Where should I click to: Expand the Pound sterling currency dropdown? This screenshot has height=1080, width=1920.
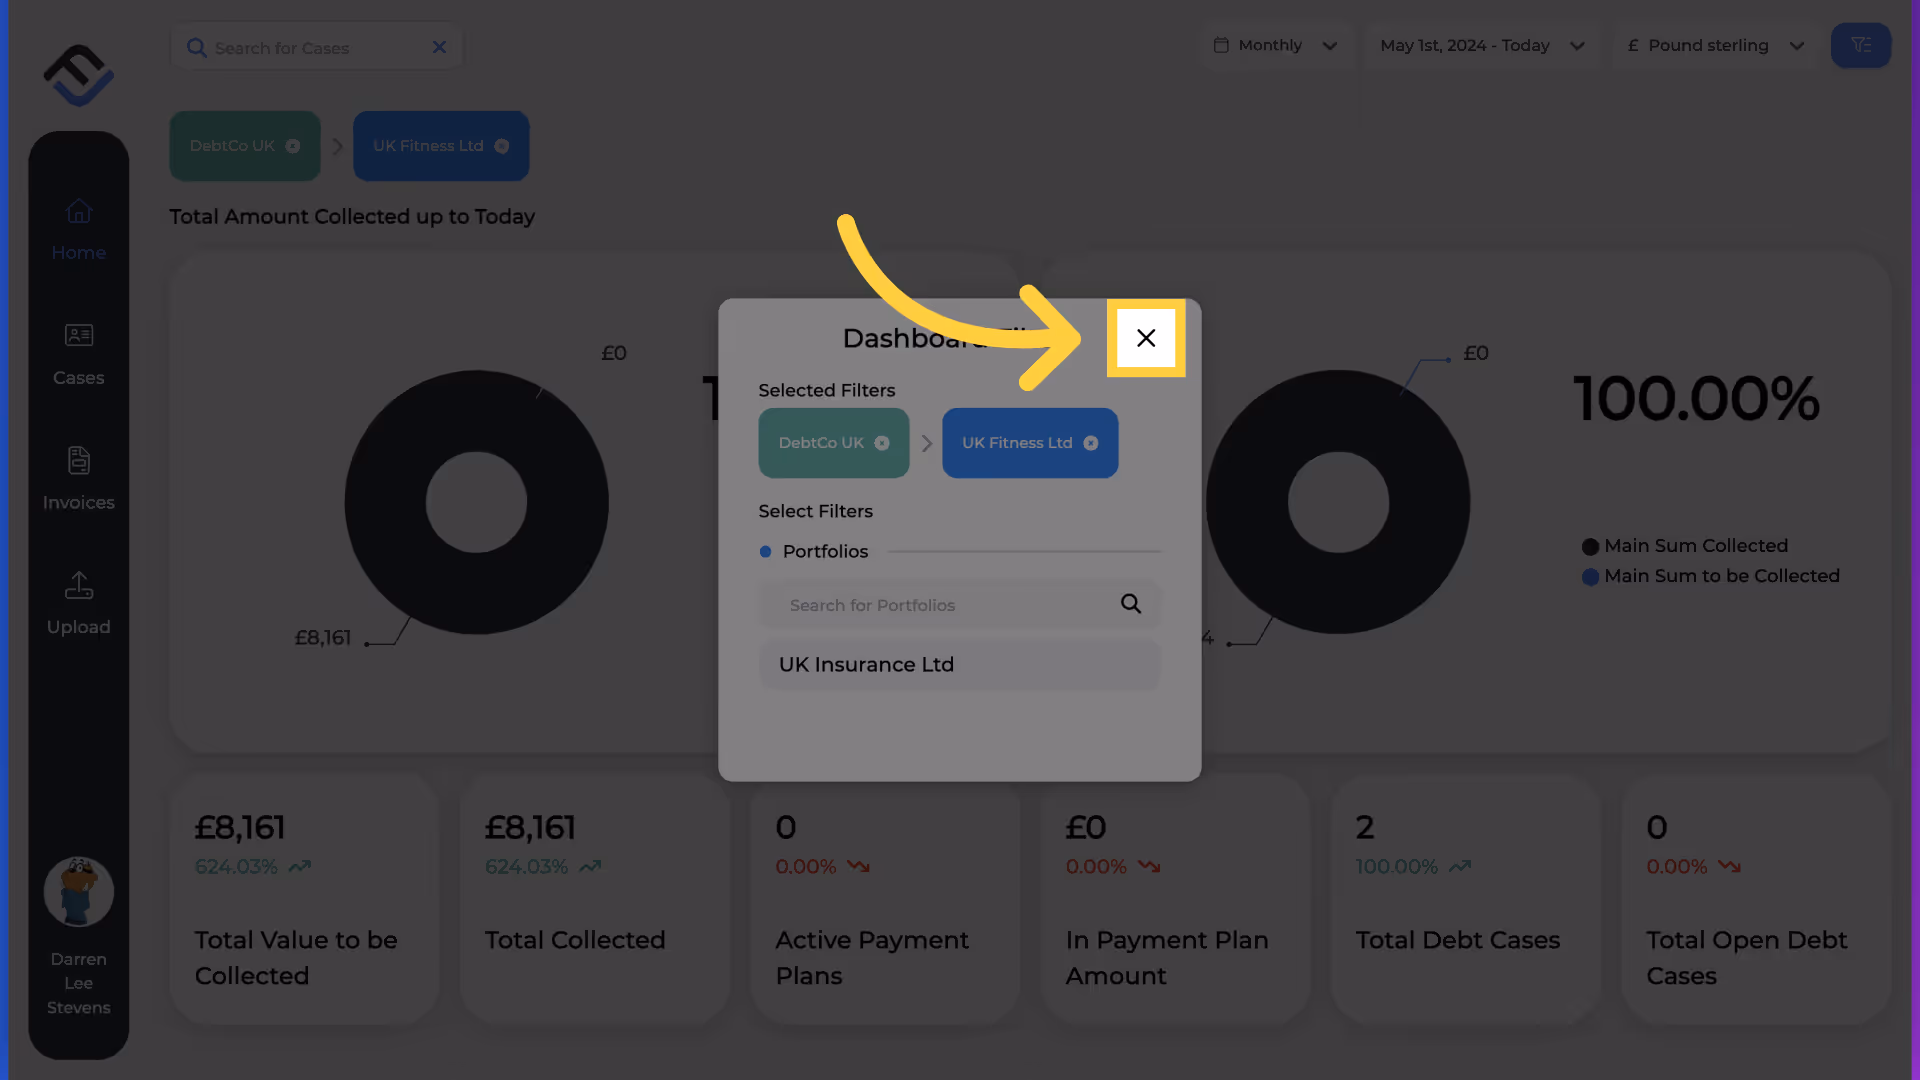pyautogui.click(x=1716, y=46)
